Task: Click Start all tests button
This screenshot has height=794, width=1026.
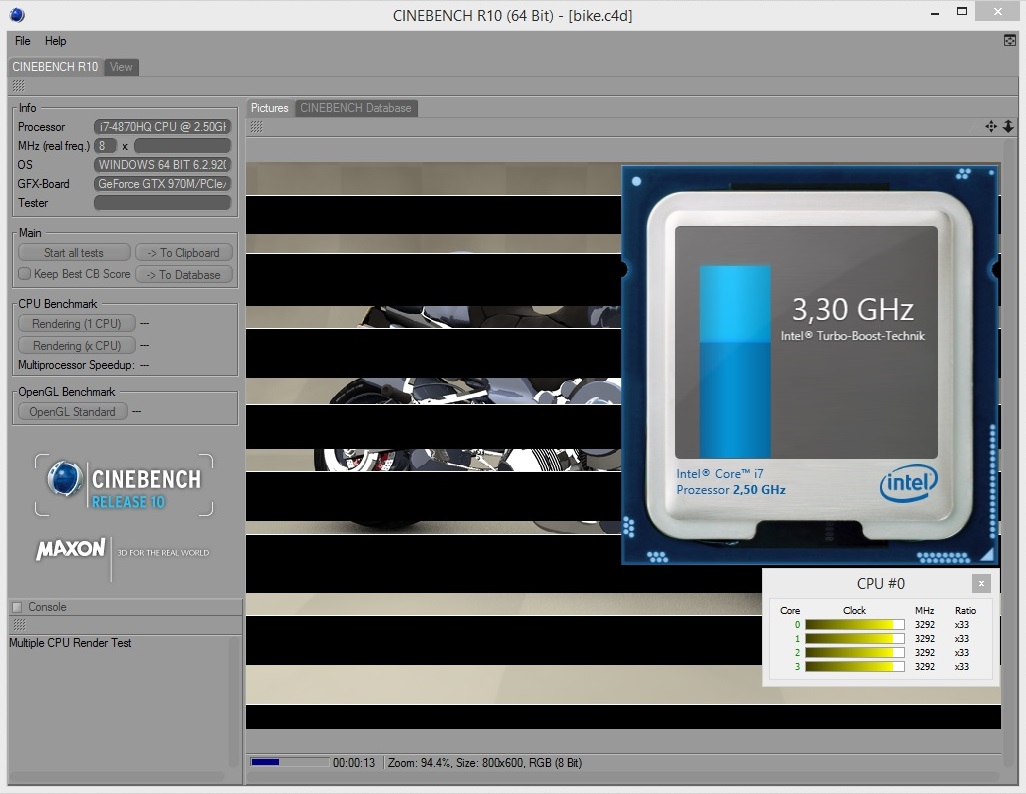Action: point(74,253)
